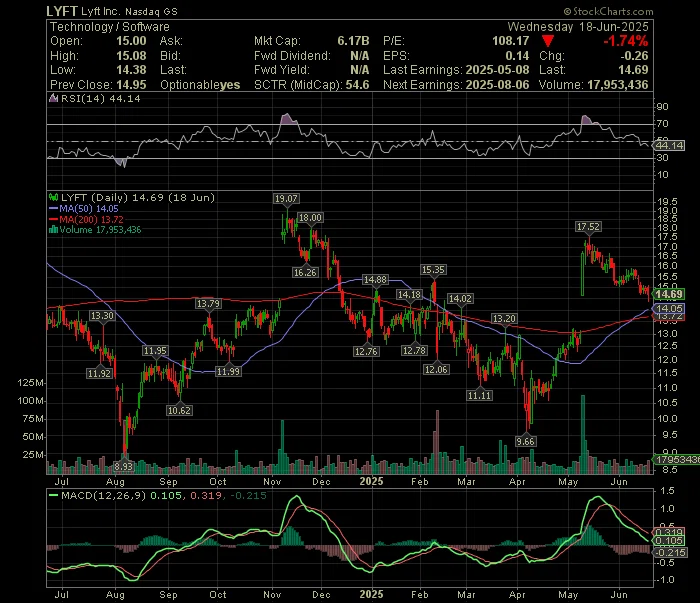Click the header Volume value 17,953,436
This screenshot has width=700, height=603.
(618, 85)
